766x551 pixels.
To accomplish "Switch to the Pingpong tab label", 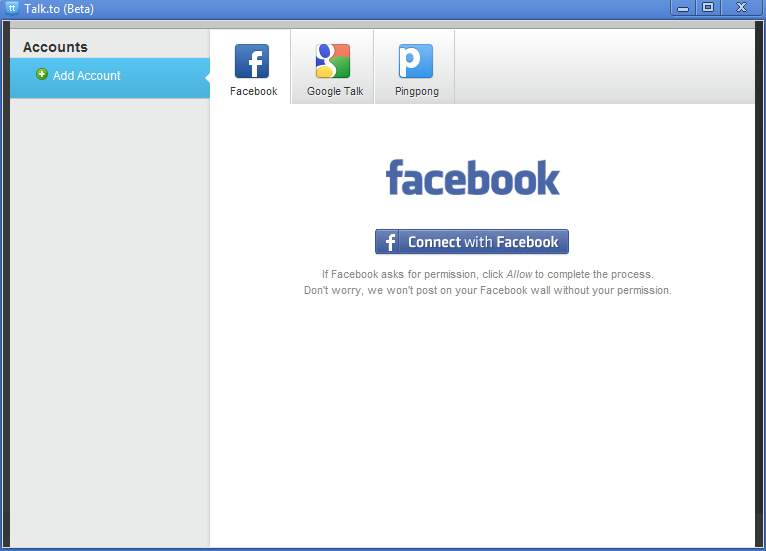I will coord(417,91).
